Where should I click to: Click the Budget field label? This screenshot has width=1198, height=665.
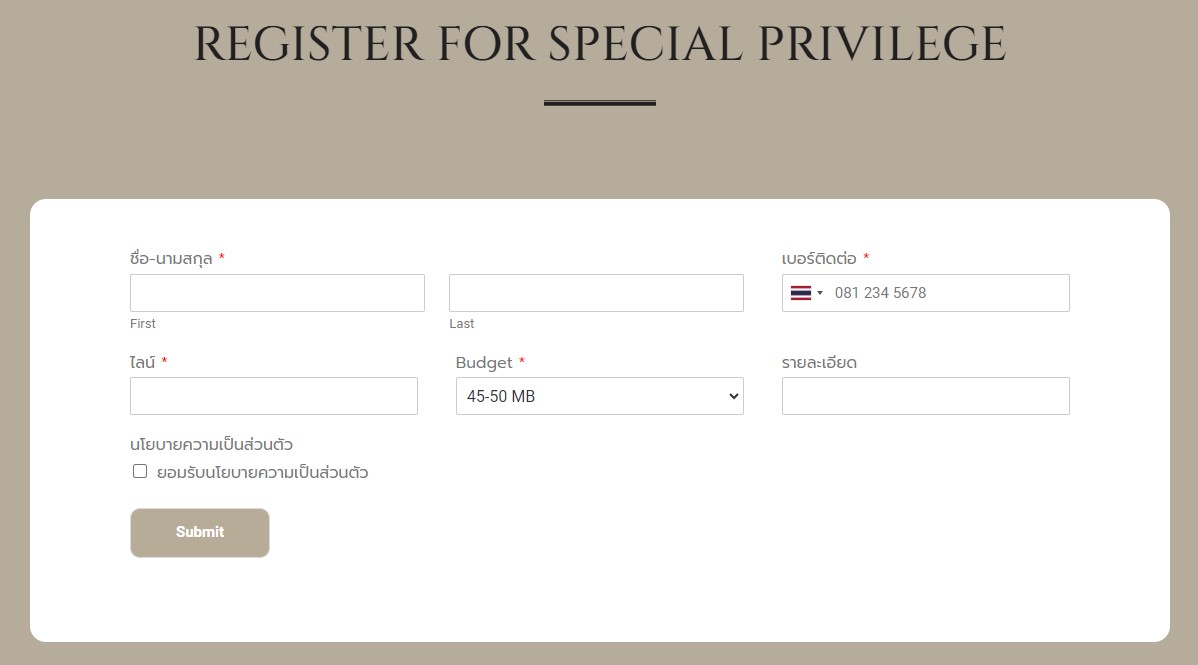pos(484,362)
